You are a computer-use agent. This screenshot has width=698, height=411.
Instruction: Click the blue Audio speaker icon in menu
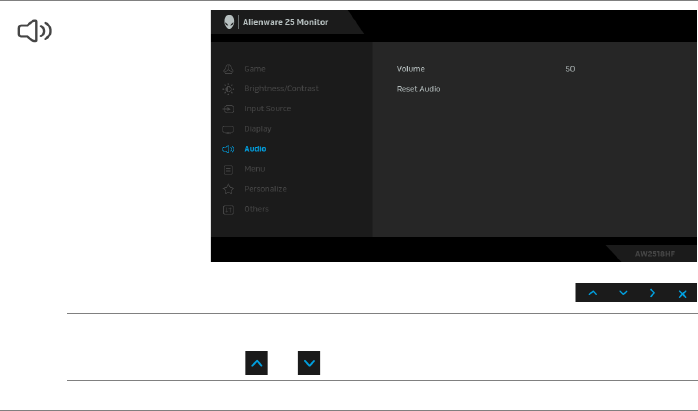228,149
